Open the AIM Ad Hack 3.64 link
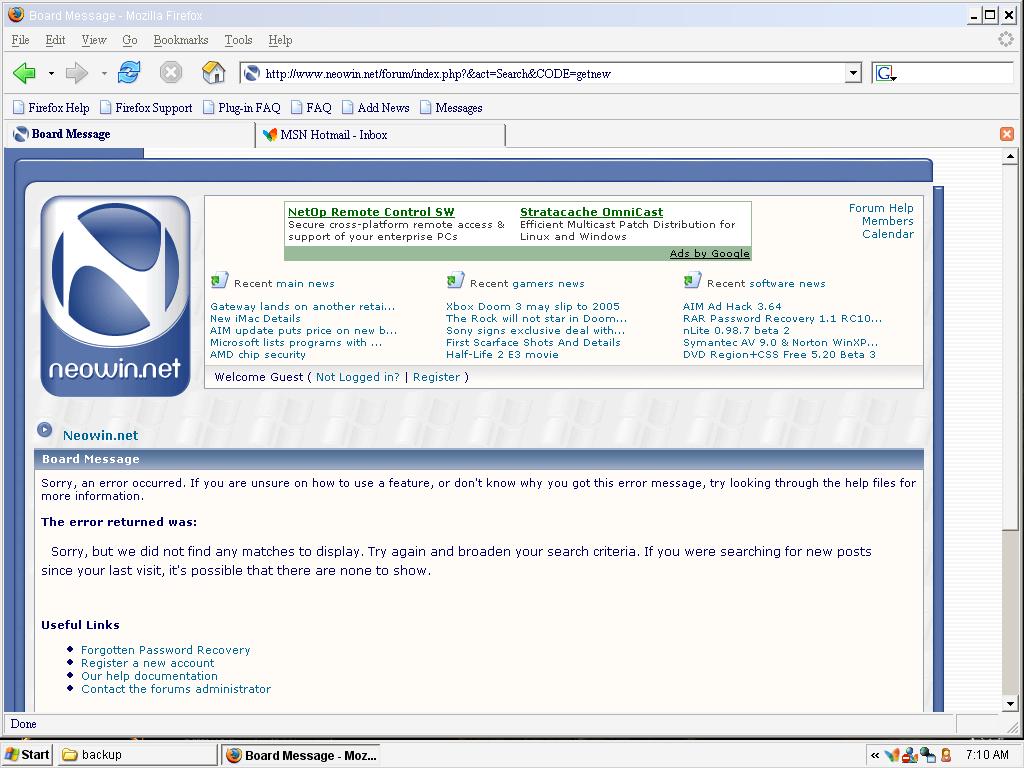This screenshot has width=1024, height=768. tap(732, 306)
